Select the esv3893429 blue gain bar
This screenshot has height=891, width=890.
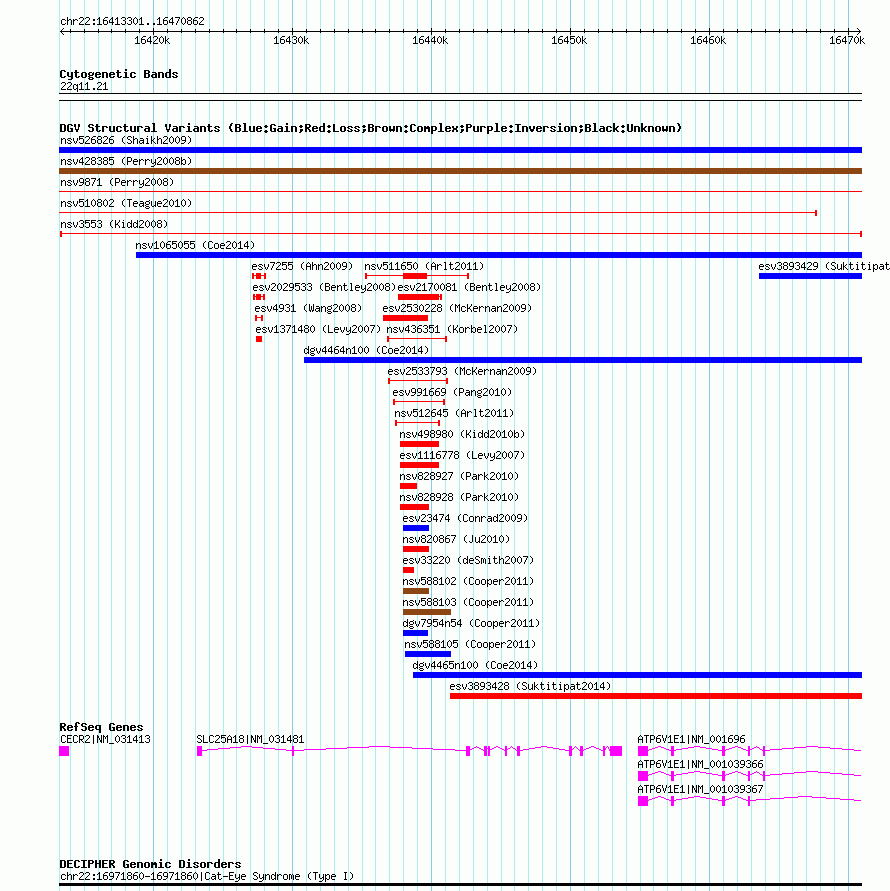(810, 276)
